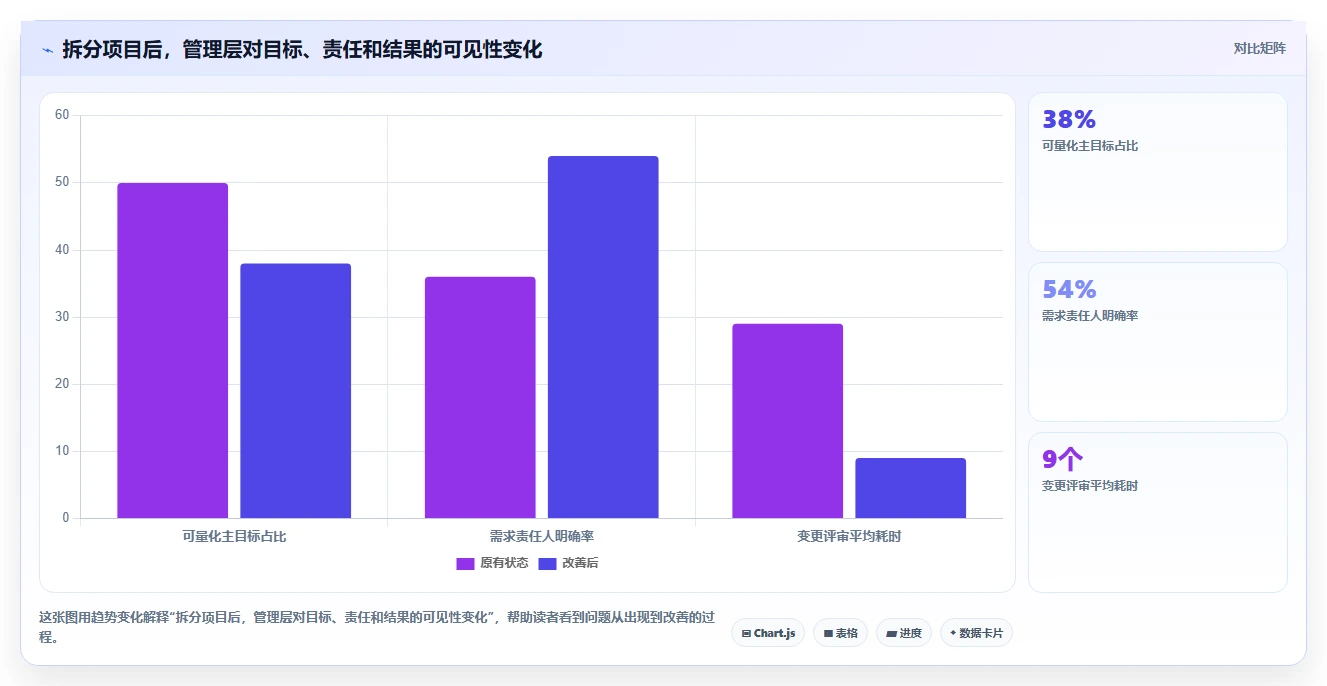Click the 进度 tag chip
Viewport: 1327px width, 686px height.
point(904,633)
